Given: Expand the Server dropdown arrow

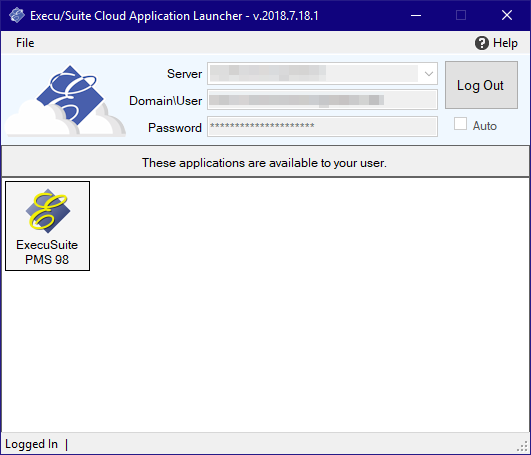Looking at the screenshot, I should coord(429,73).
